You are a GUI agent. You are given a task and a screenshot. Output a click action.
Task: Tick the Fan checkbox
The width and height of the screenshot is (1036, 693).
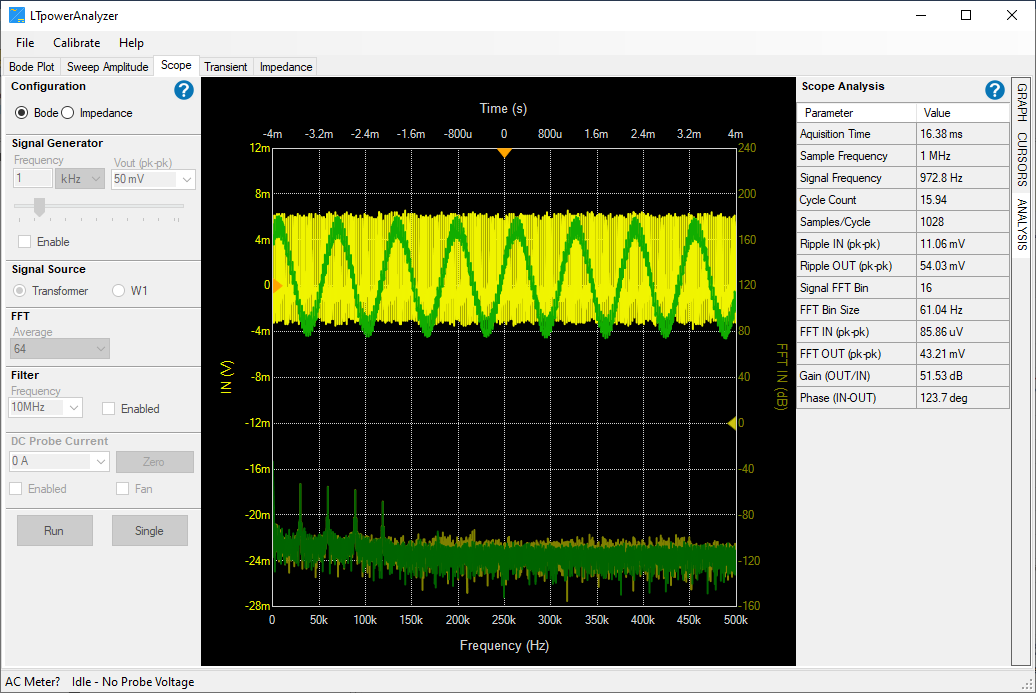[x=122, y=489]
